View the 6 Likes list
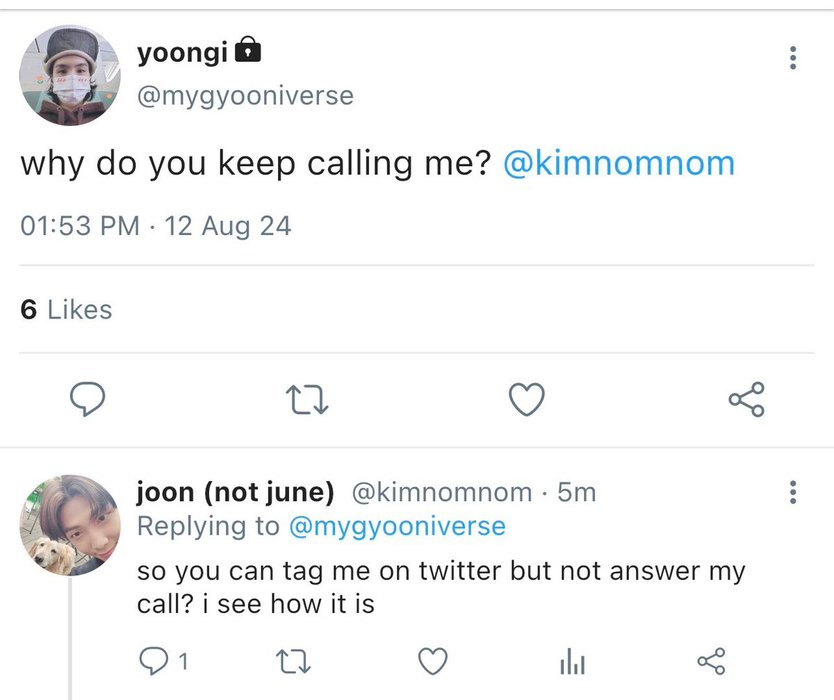834x700 pixels. pyautogui.click(x=66, y=310)
